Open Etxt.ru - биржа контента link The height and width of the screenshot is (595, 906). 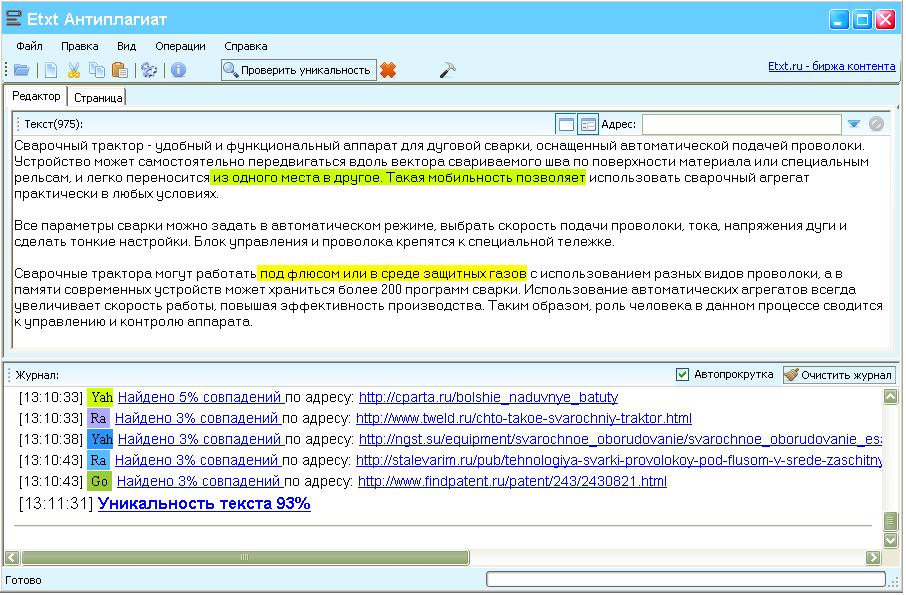[831, 66]
